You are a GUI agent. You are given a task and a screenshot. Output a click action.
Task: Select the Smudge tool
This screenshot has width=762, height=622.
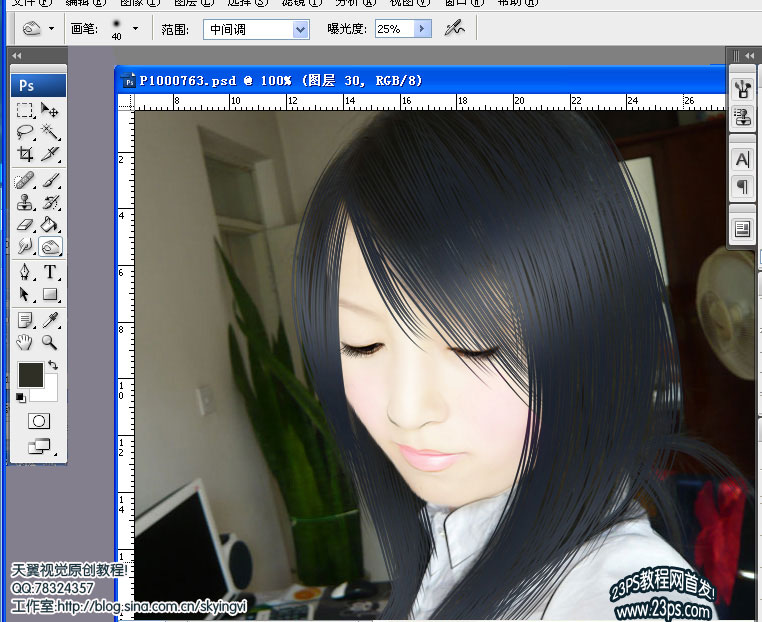[x=25, y=246]
